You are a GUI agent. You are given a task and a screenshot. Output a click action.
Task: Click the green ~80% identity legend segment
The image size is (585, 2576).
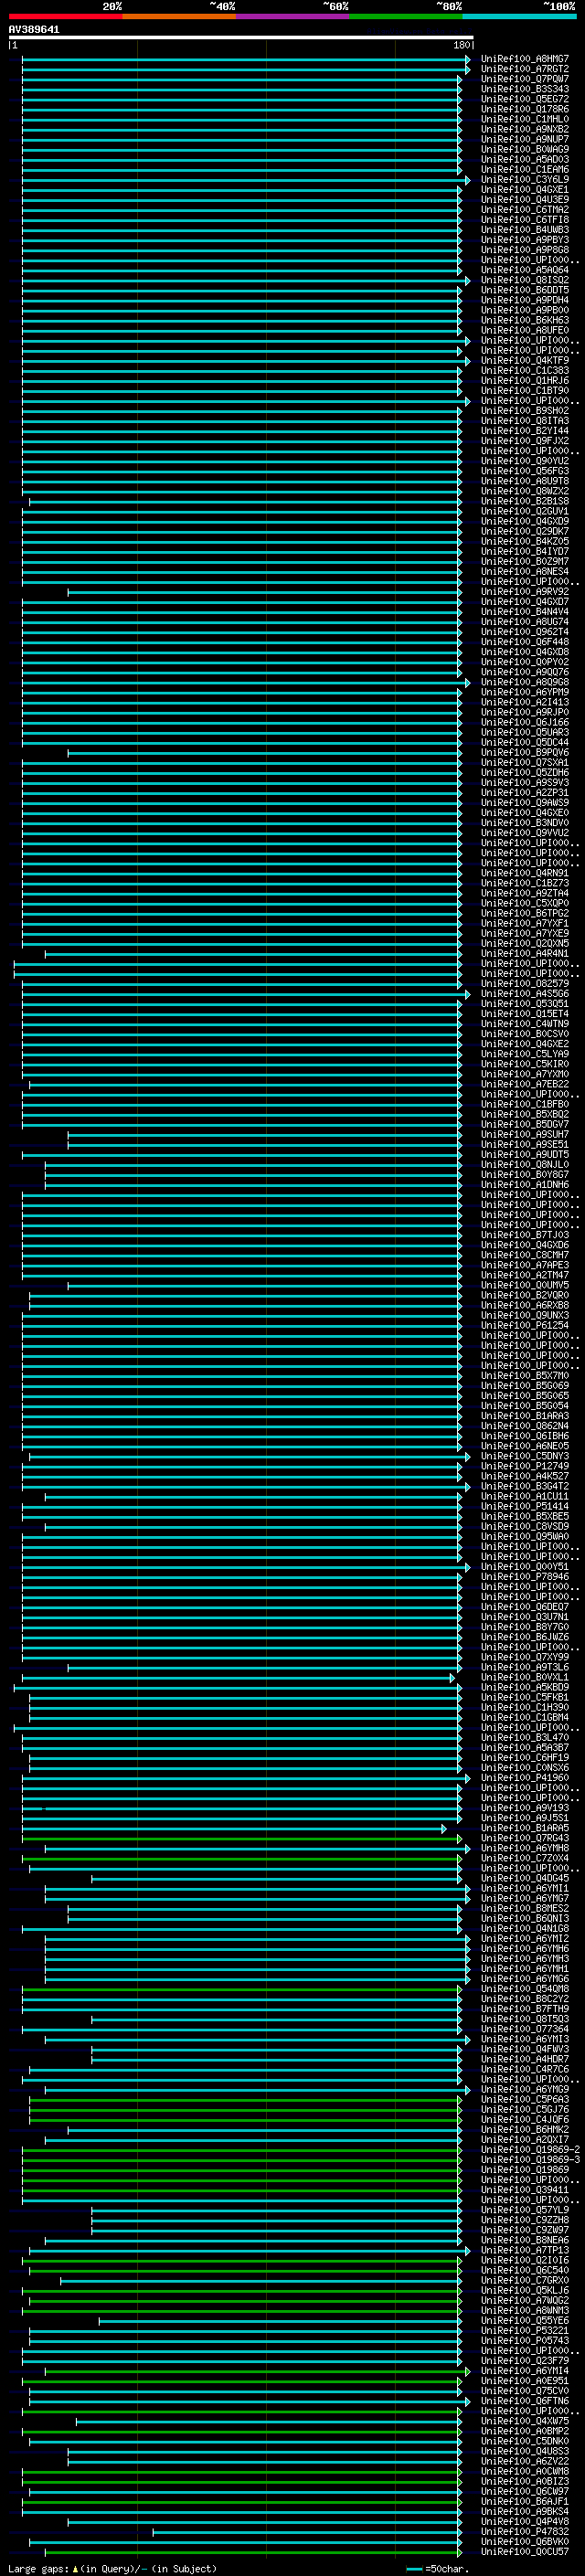pyautogui.click(x=406, y=16)
